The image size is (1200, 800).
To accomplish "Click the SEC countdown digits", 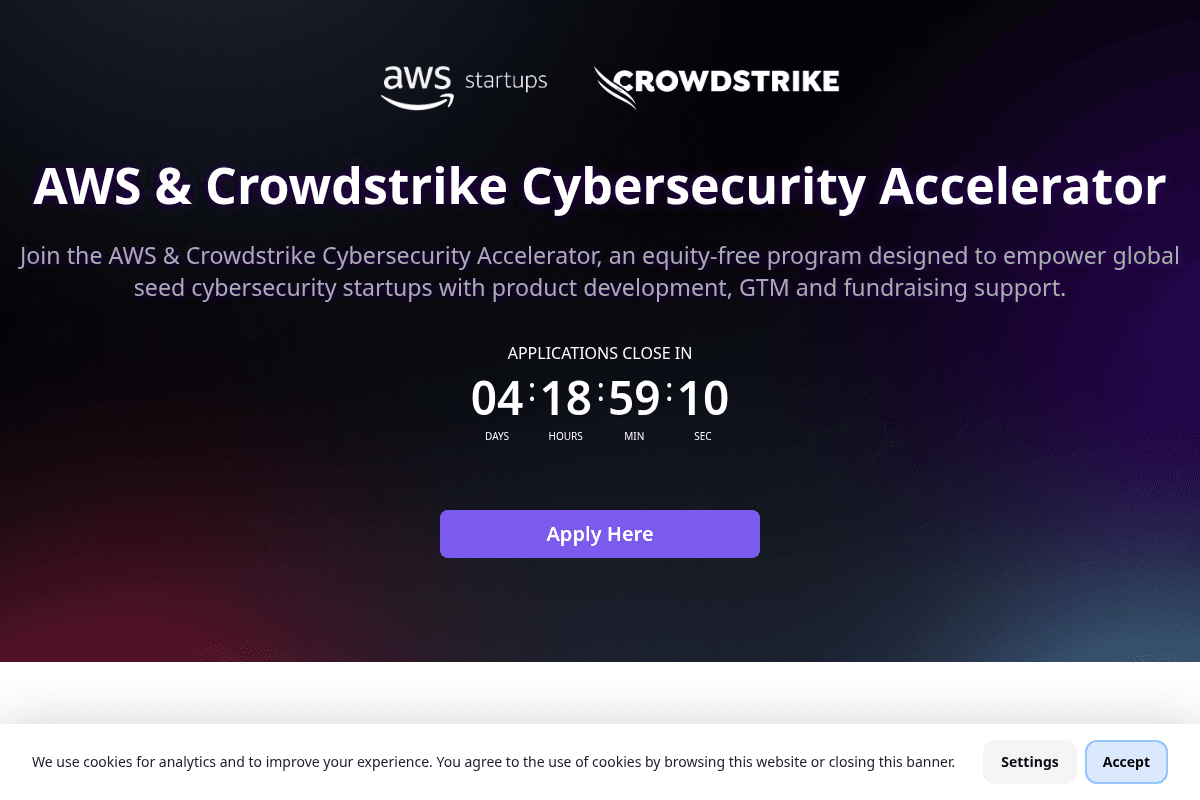I will click(x=703, y=397).
